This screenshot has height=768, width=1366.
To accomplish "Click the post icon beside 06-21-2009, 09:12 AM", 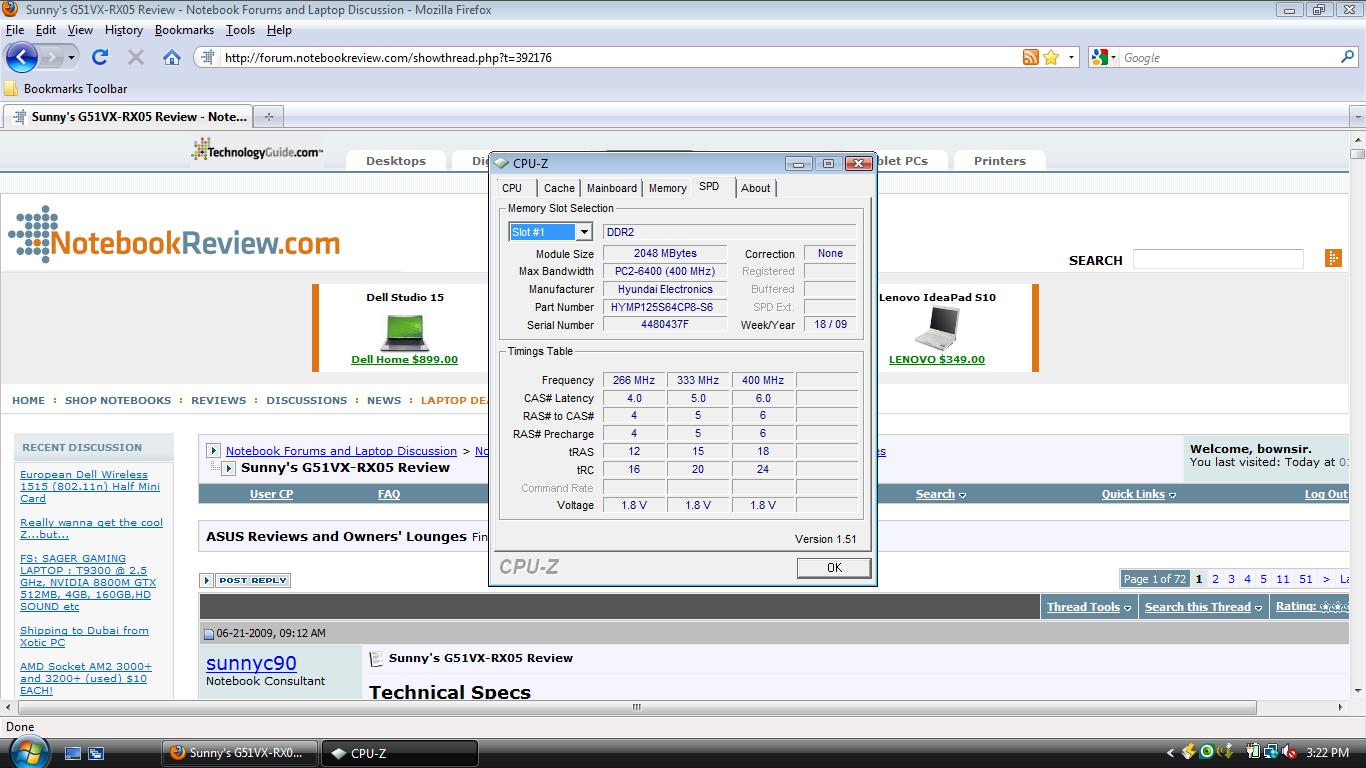I will coord(209,633).
